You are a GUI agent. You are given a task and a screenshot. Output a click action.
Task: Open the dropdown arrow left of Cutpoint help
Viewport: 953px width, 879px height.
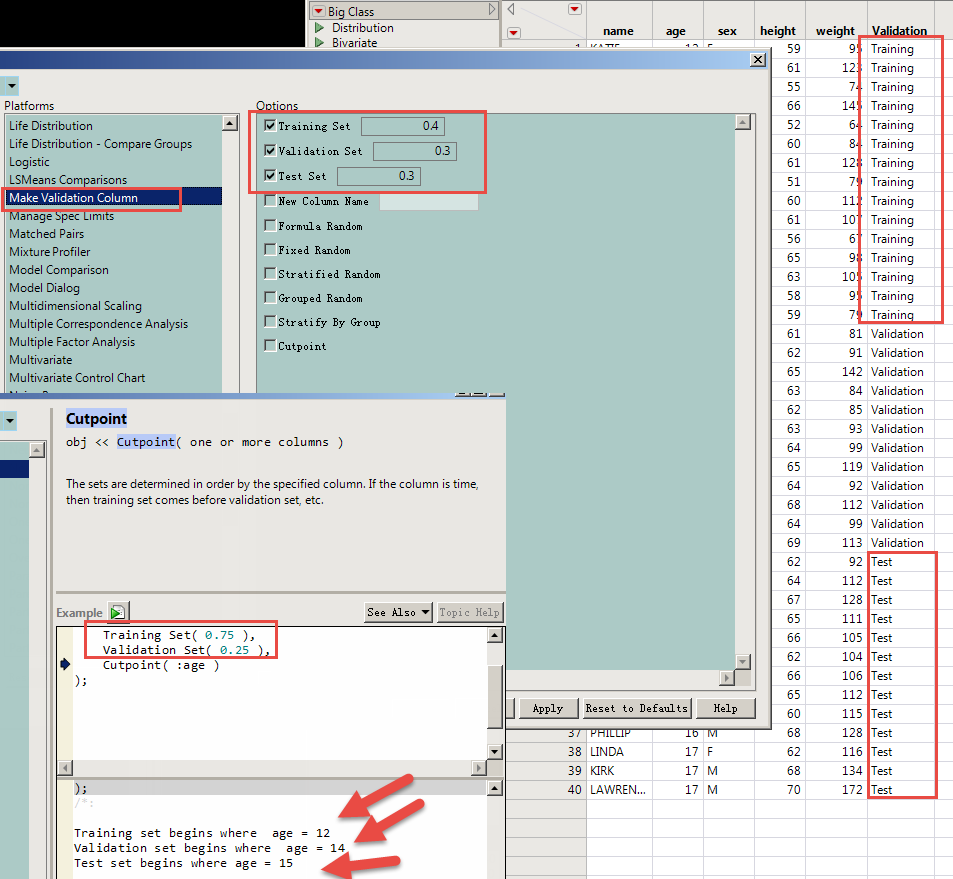click(x=9, y=421)
